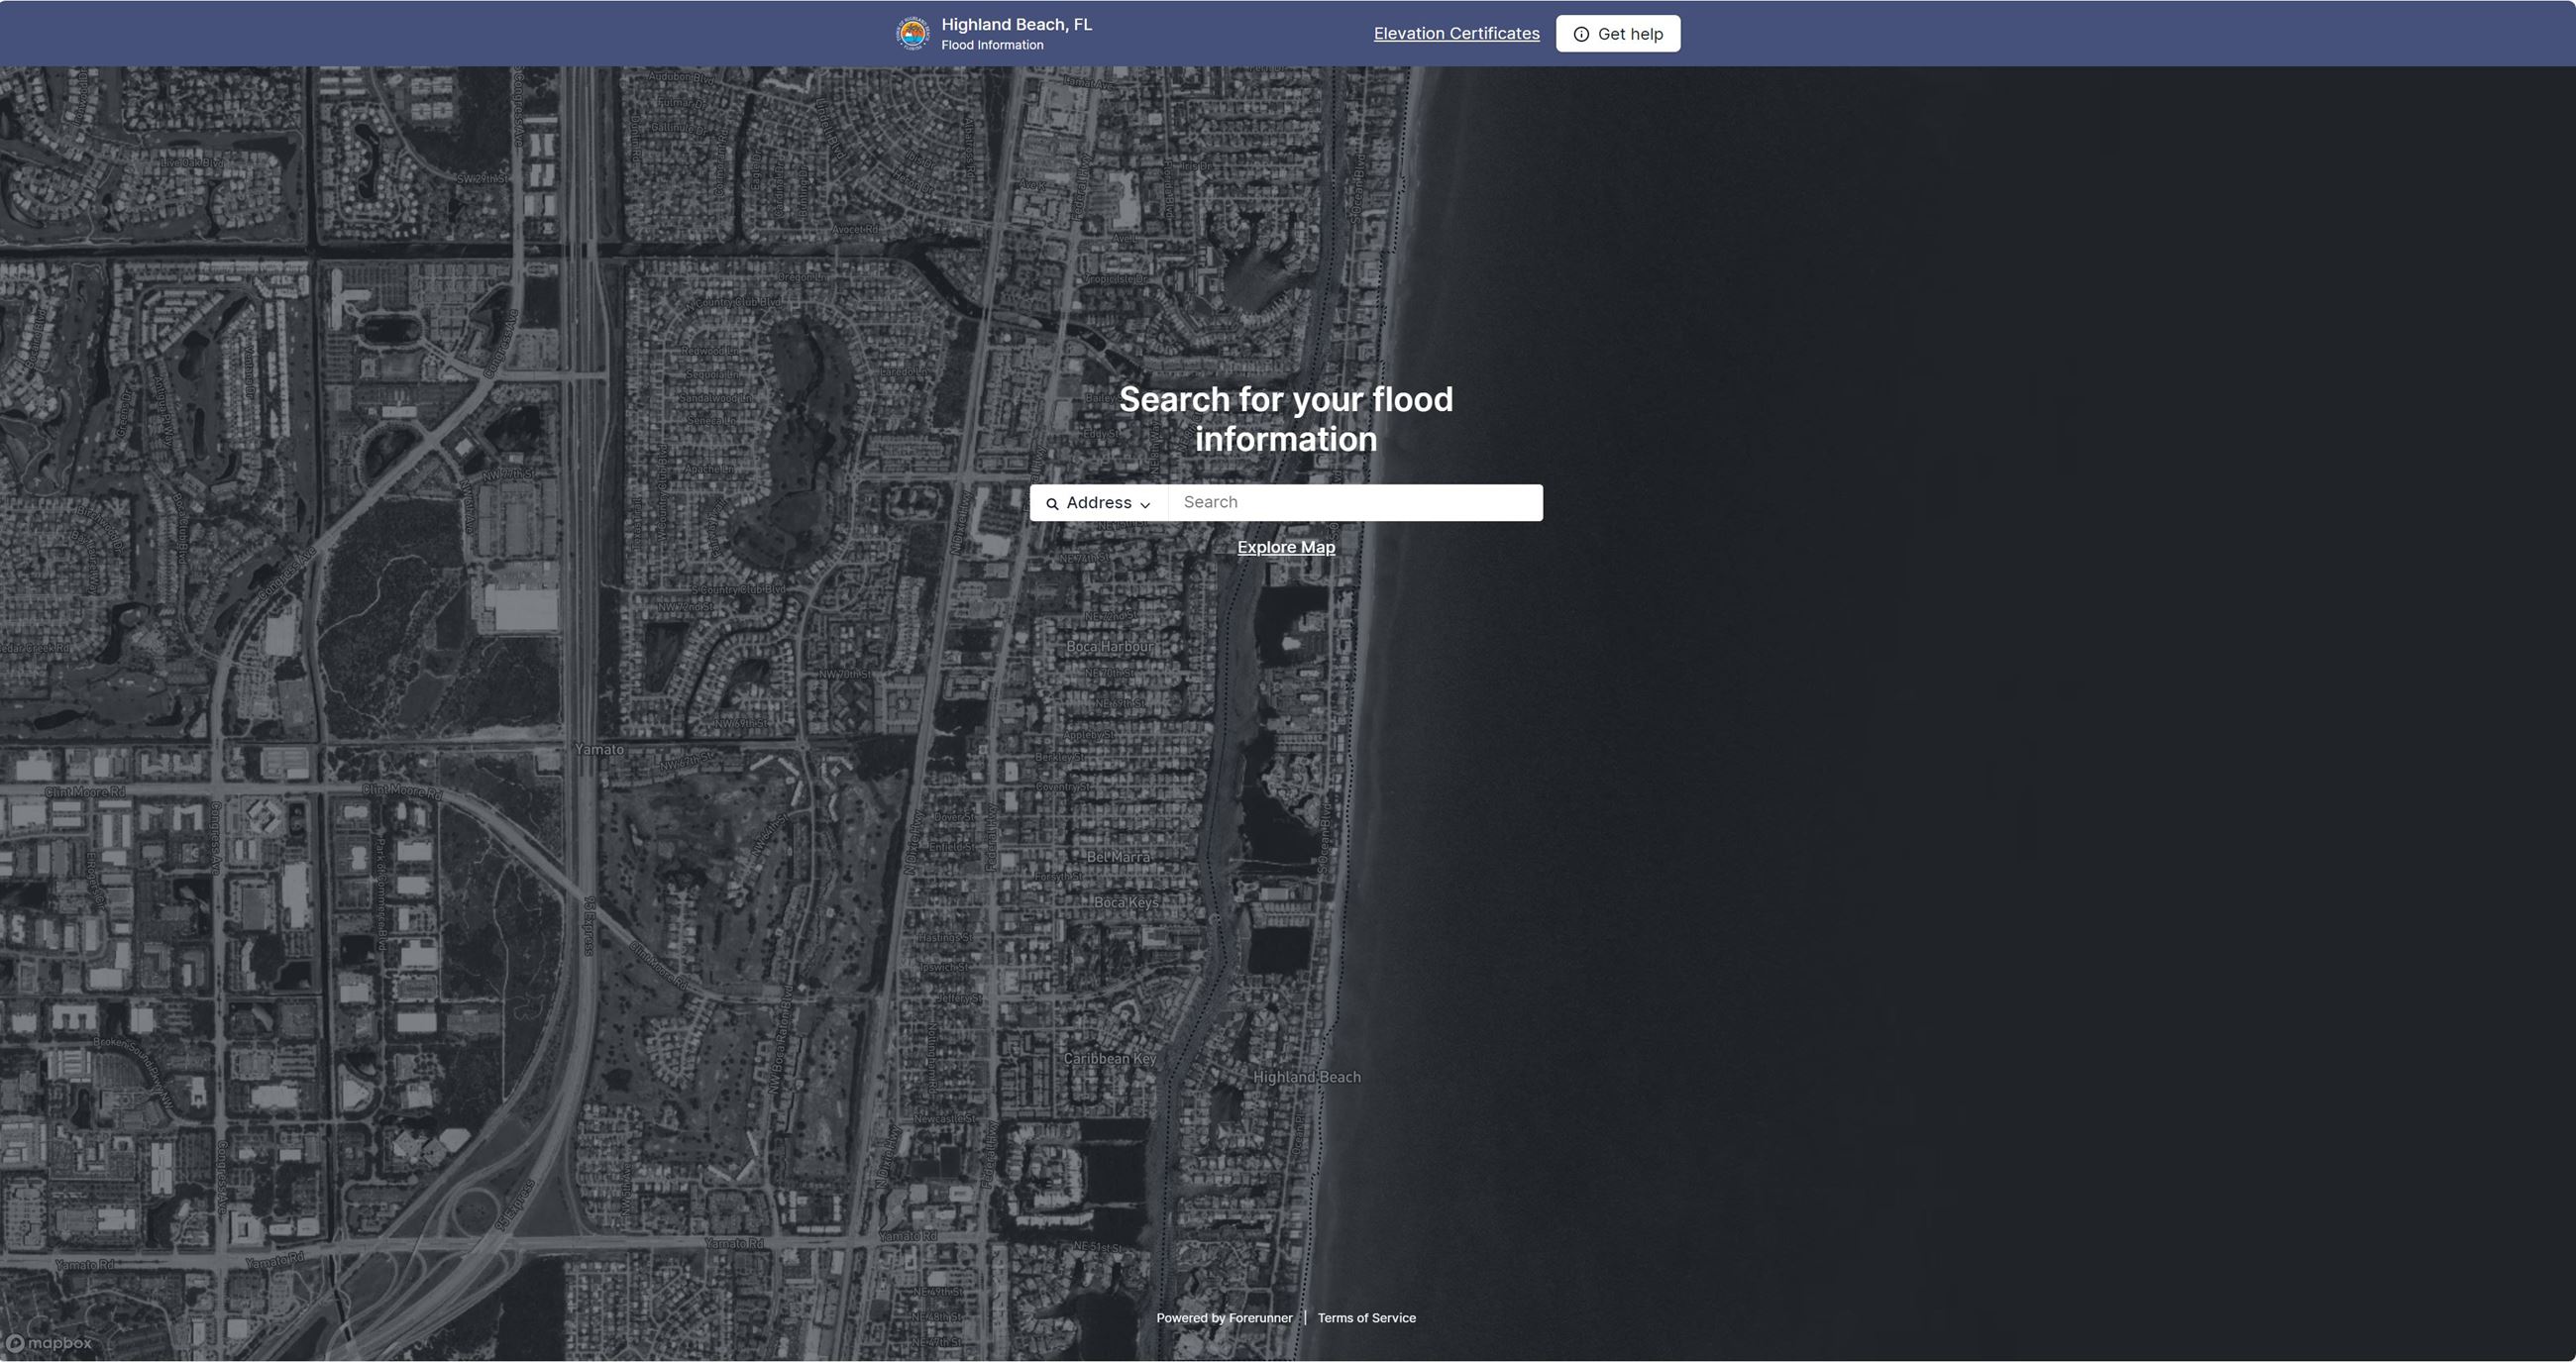Click the info icon in Get help
This screenshot has width=2576, height=1362.
1581,34
